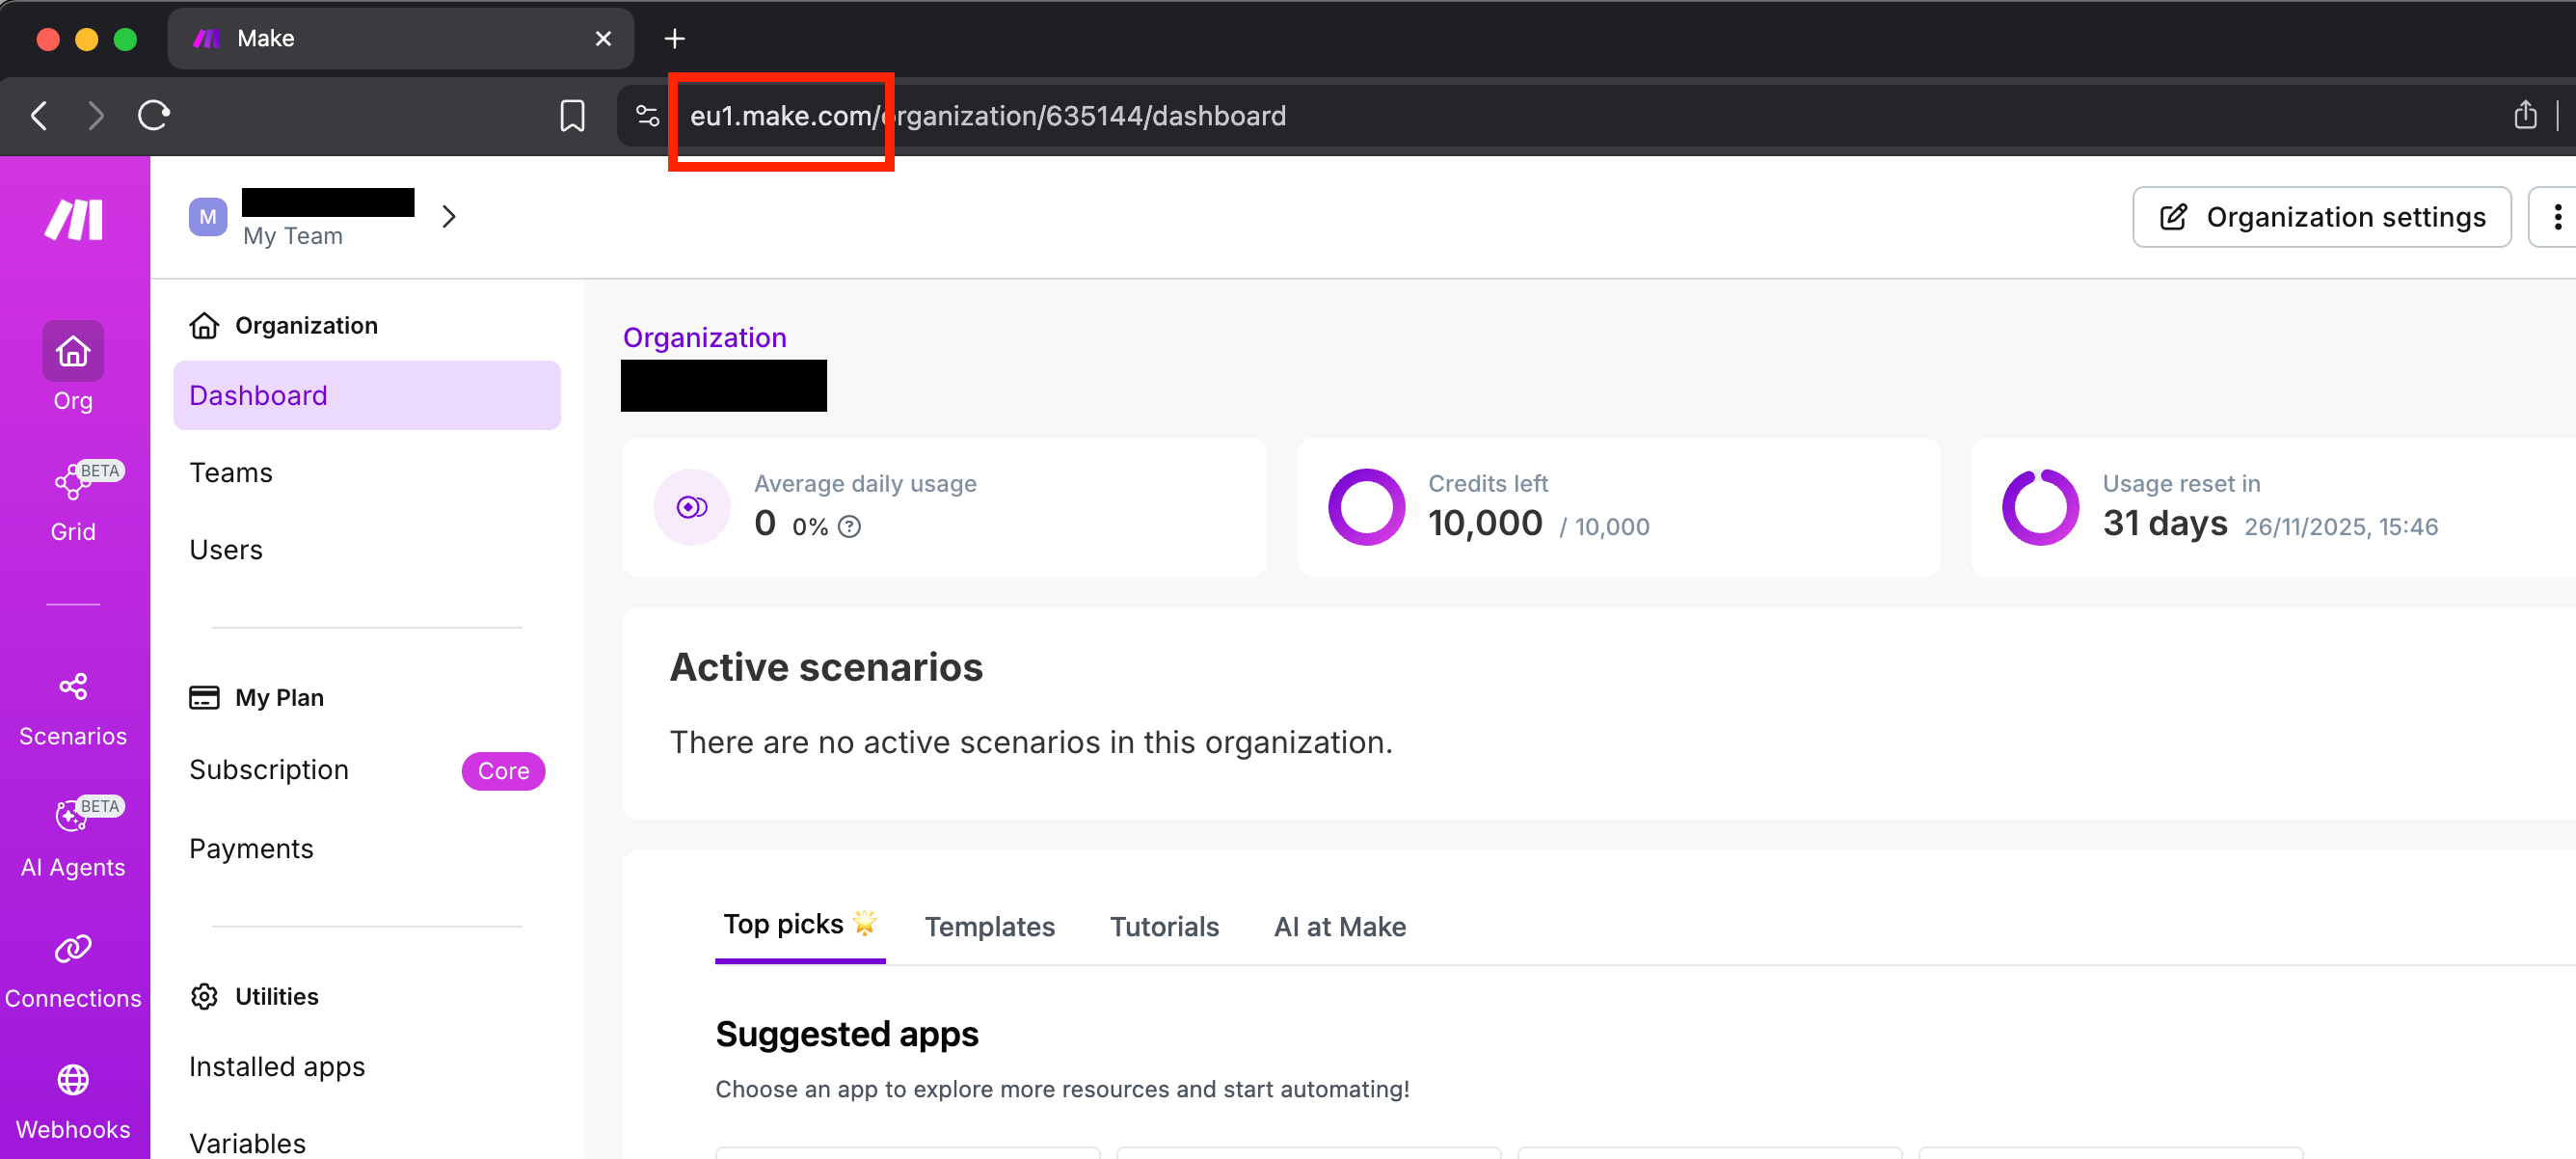Open site settings icon in address bar
Viewport: 2576px width, 1159px height.
pos(647,116)
